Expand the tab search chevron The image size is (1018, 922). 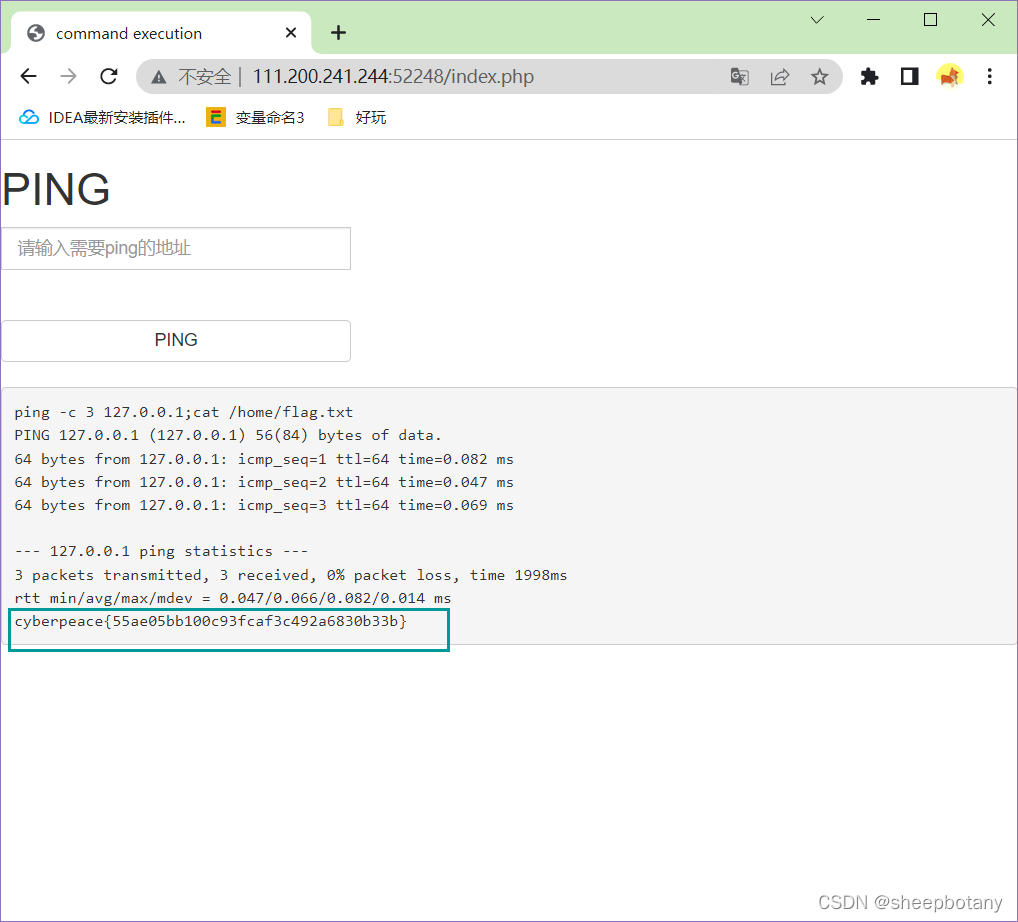(x=817, y=20)
